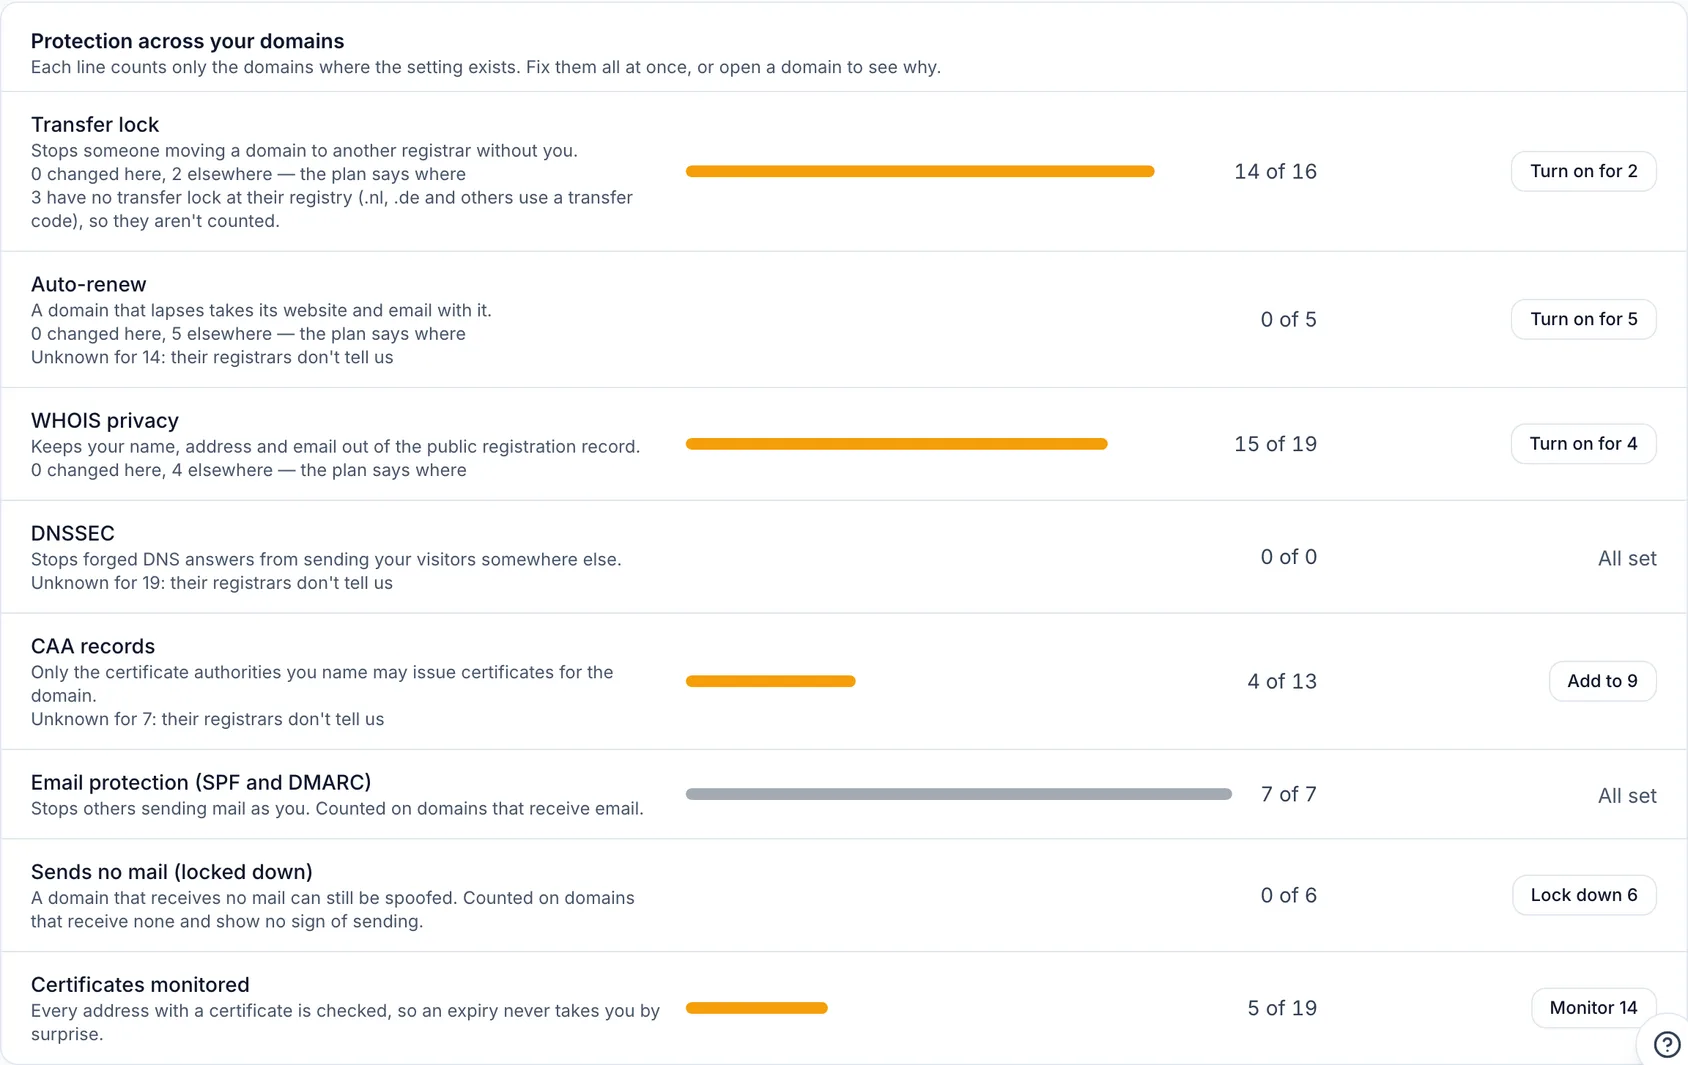Click Turn on for 5 auto-renew
The image size is (1688, 1065).
[1583, 319]
